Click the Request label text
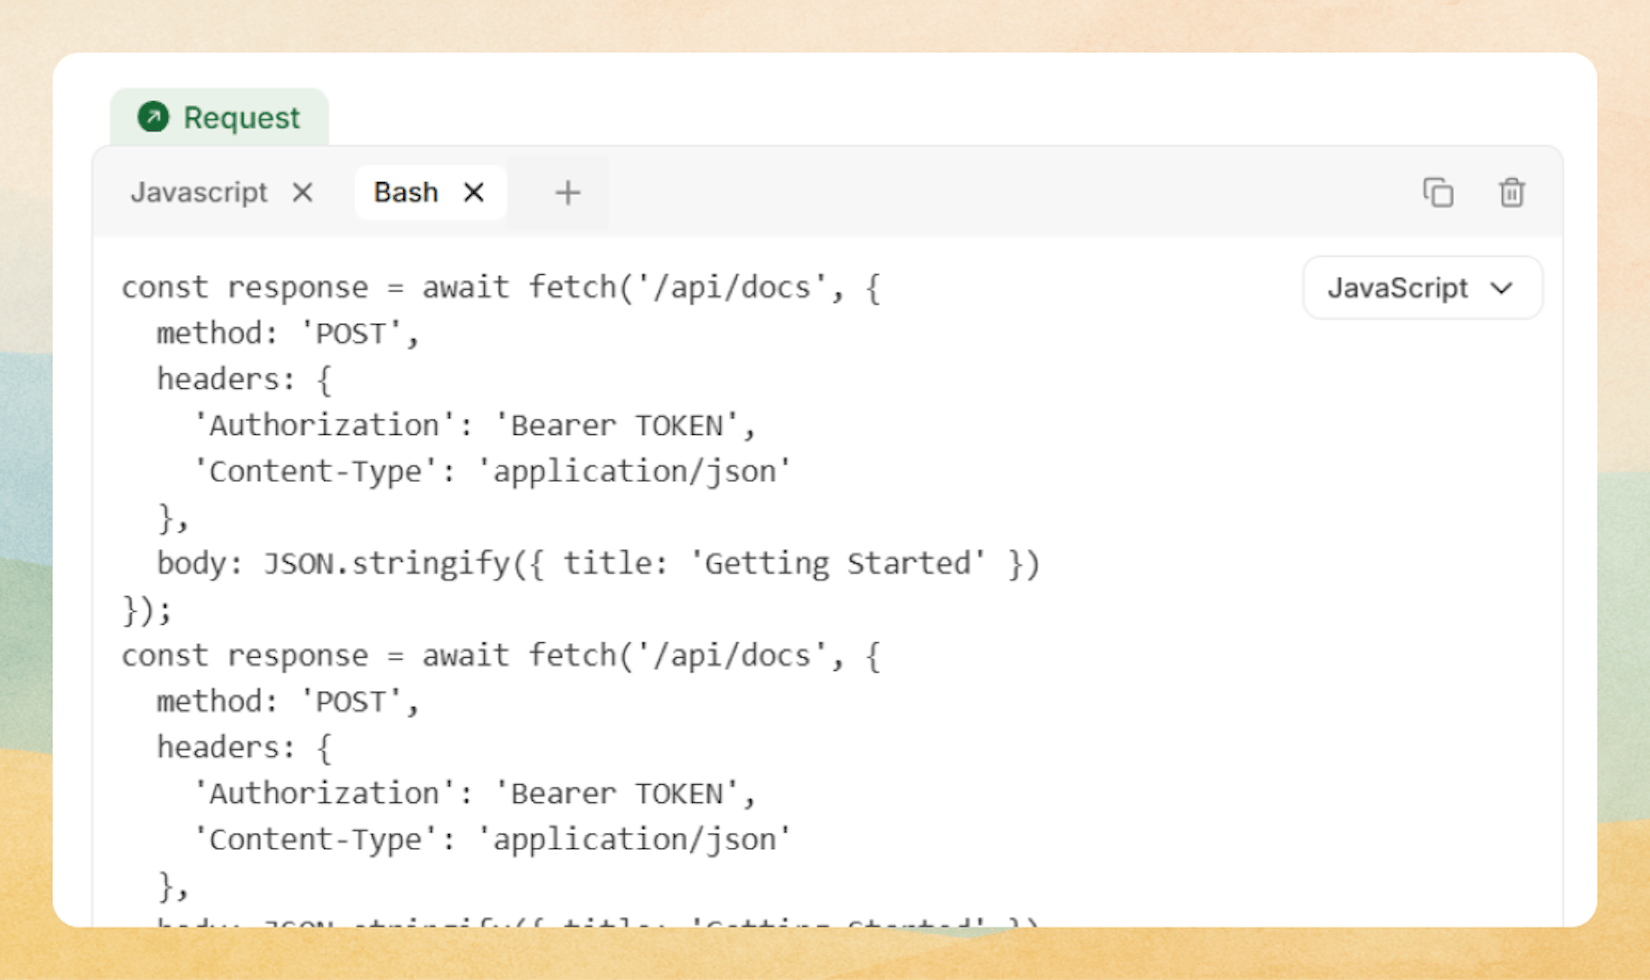This screenshot has width=1650, height=980. coord(241,118)
